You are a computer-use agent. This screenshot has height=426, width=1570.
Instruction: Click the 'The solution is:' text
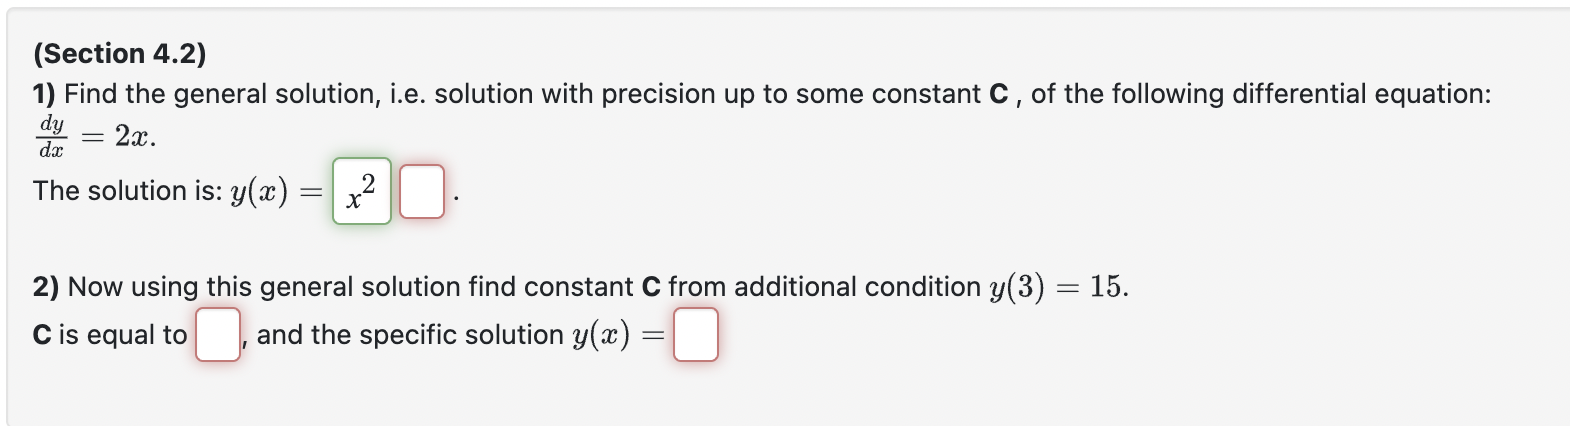127,191
